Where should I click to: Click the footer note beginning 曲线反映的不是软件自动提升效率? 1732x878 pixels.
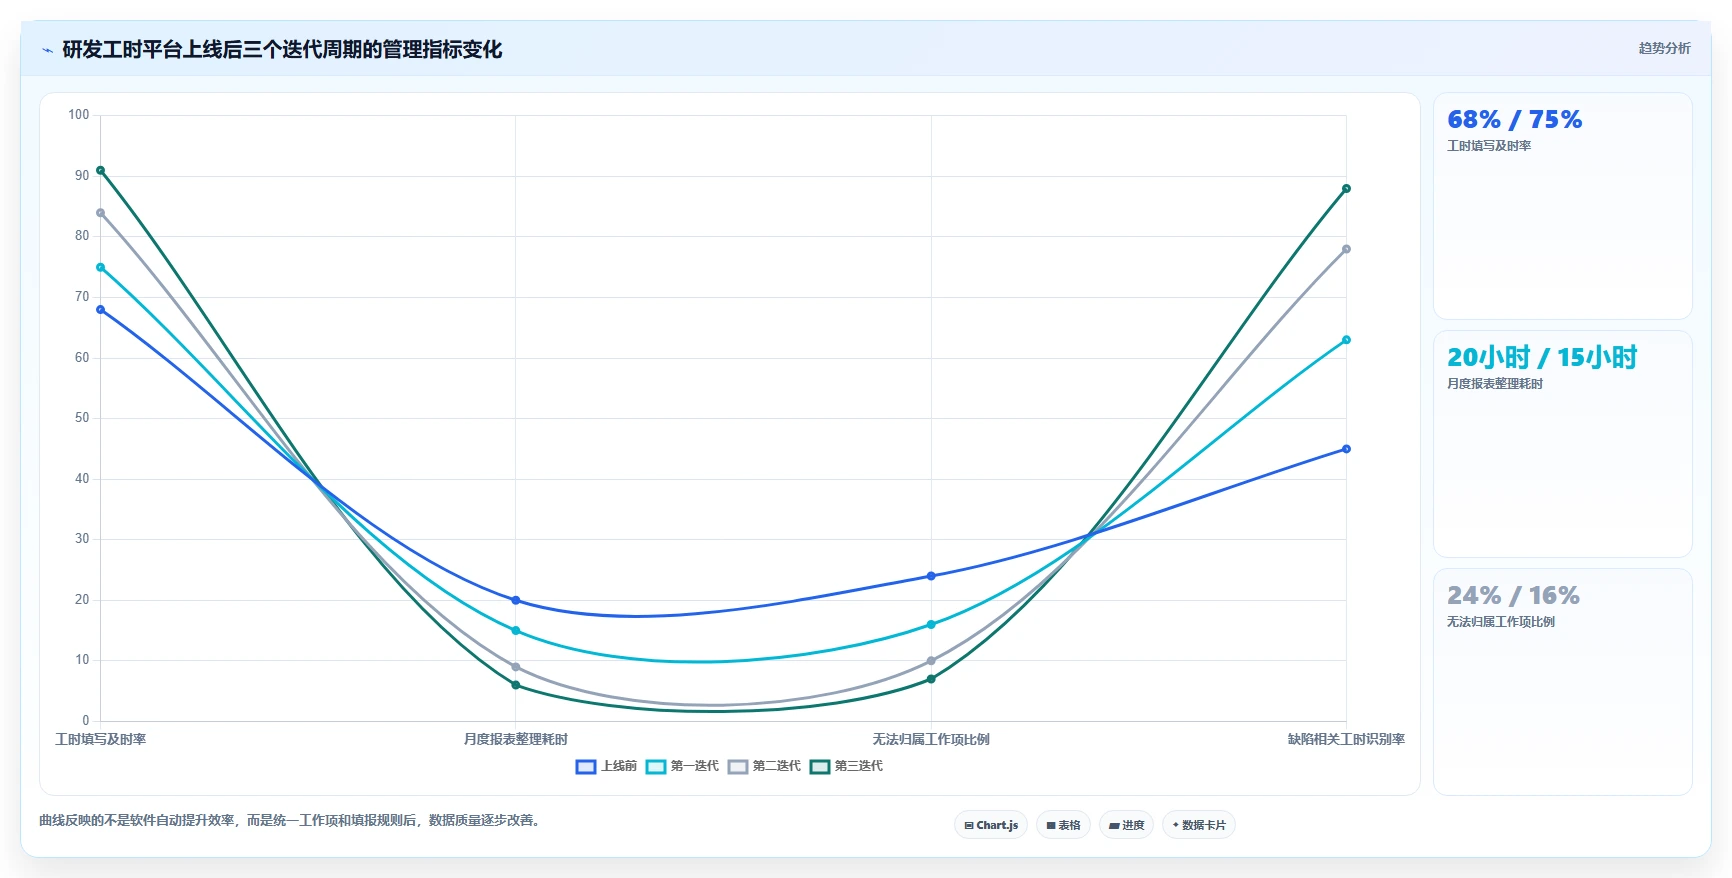coord(292,820)
